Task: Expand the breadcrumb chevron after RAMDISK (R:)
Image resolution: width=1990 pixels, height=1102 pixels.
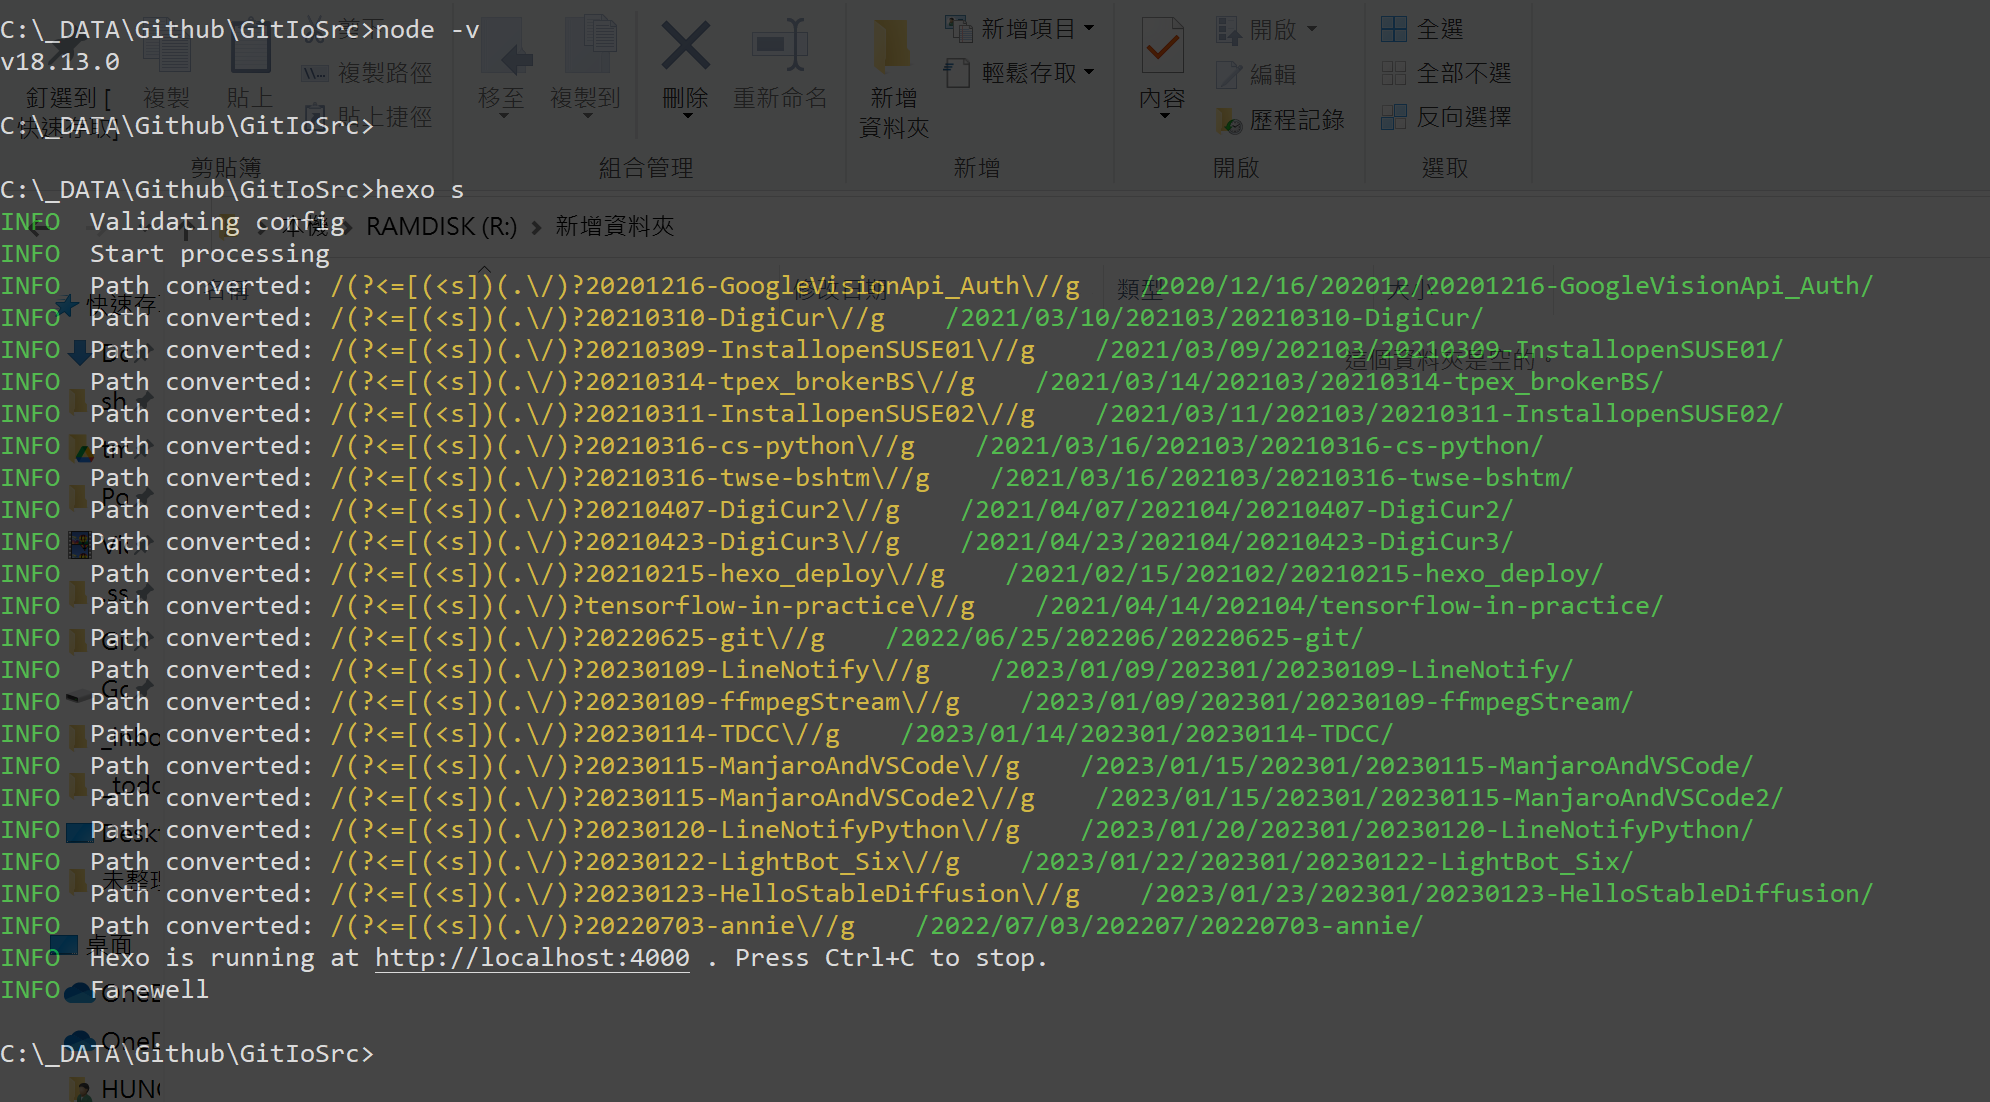Action: pos(536,227)
